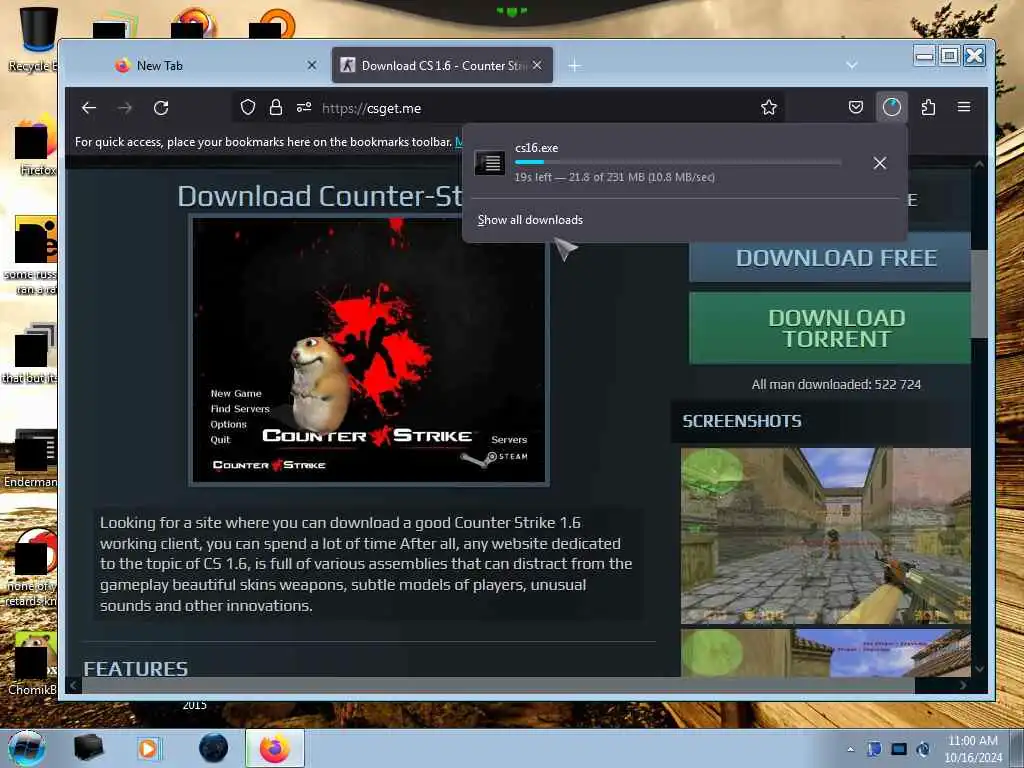Image resolution: width=1024 pixels, height=768 pixels.
Task: Show all downloads
Action: 530,220
